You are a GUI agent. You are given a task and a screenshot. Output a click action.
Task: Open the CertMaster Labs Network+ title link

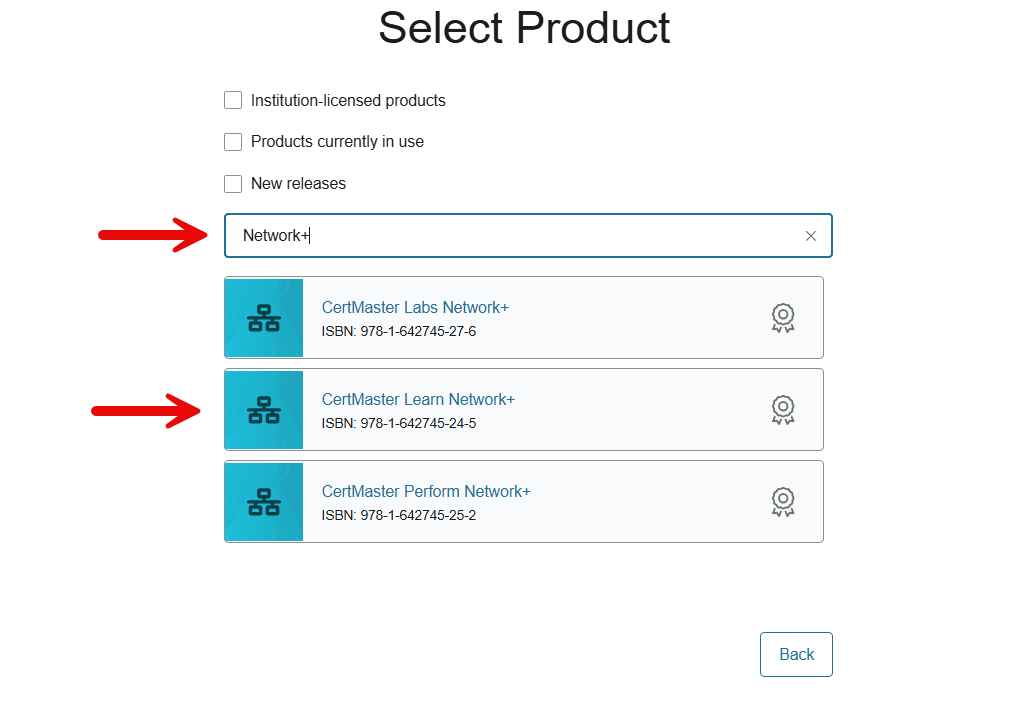tap(415, 308)
